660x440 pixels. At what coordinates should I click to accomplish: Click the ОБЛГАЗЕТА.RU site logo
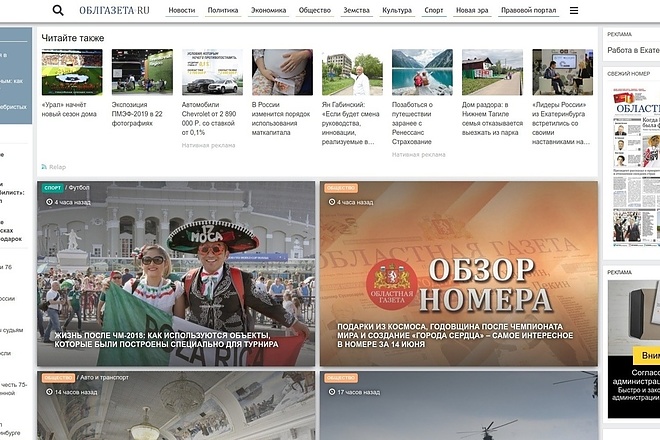(114, 10)
